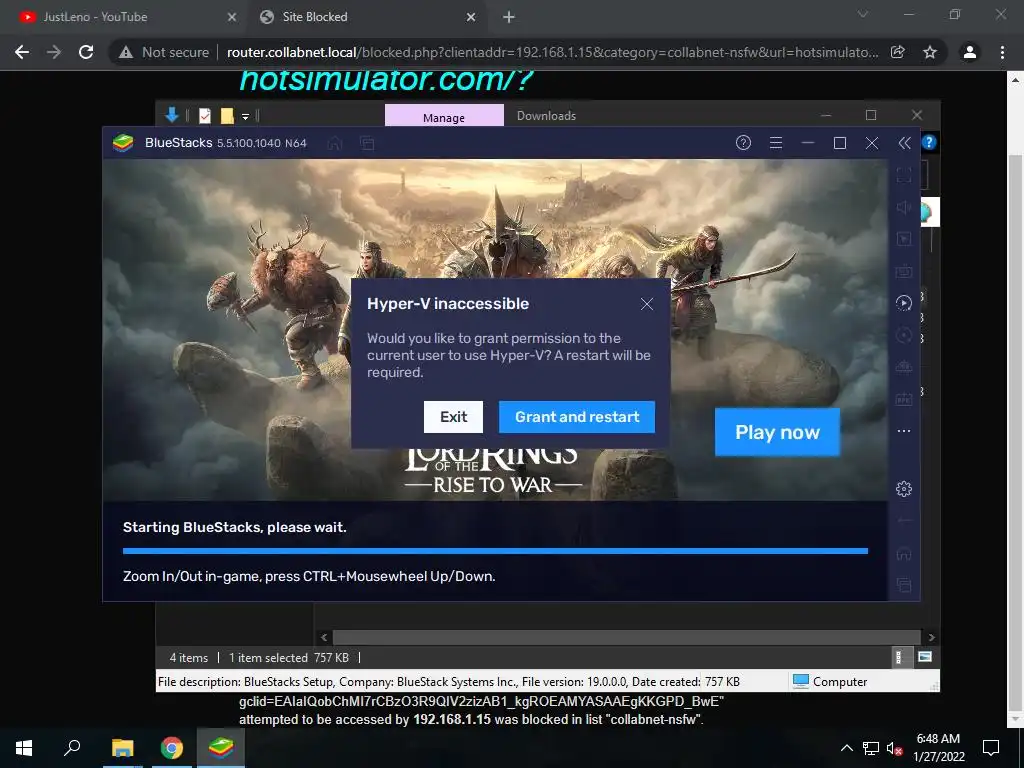Click the BlueStacks home icon in title bar
The image size is (1024, 768).
[334, 143]
